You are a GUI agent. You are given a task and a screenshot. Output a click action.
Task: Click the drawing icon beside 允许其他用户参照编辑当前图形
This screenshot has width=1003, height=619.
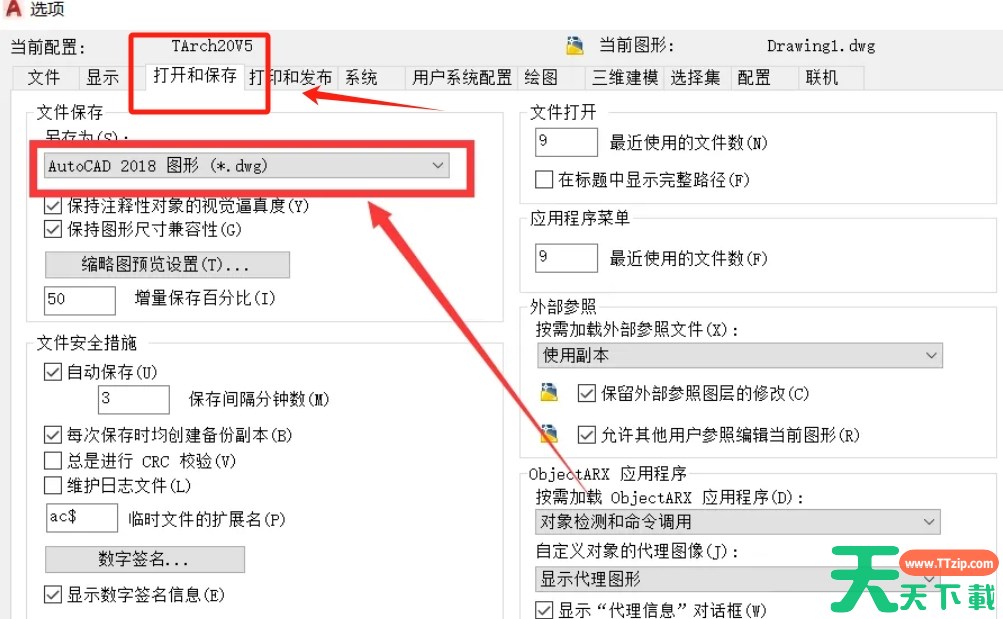click(549, 434)
